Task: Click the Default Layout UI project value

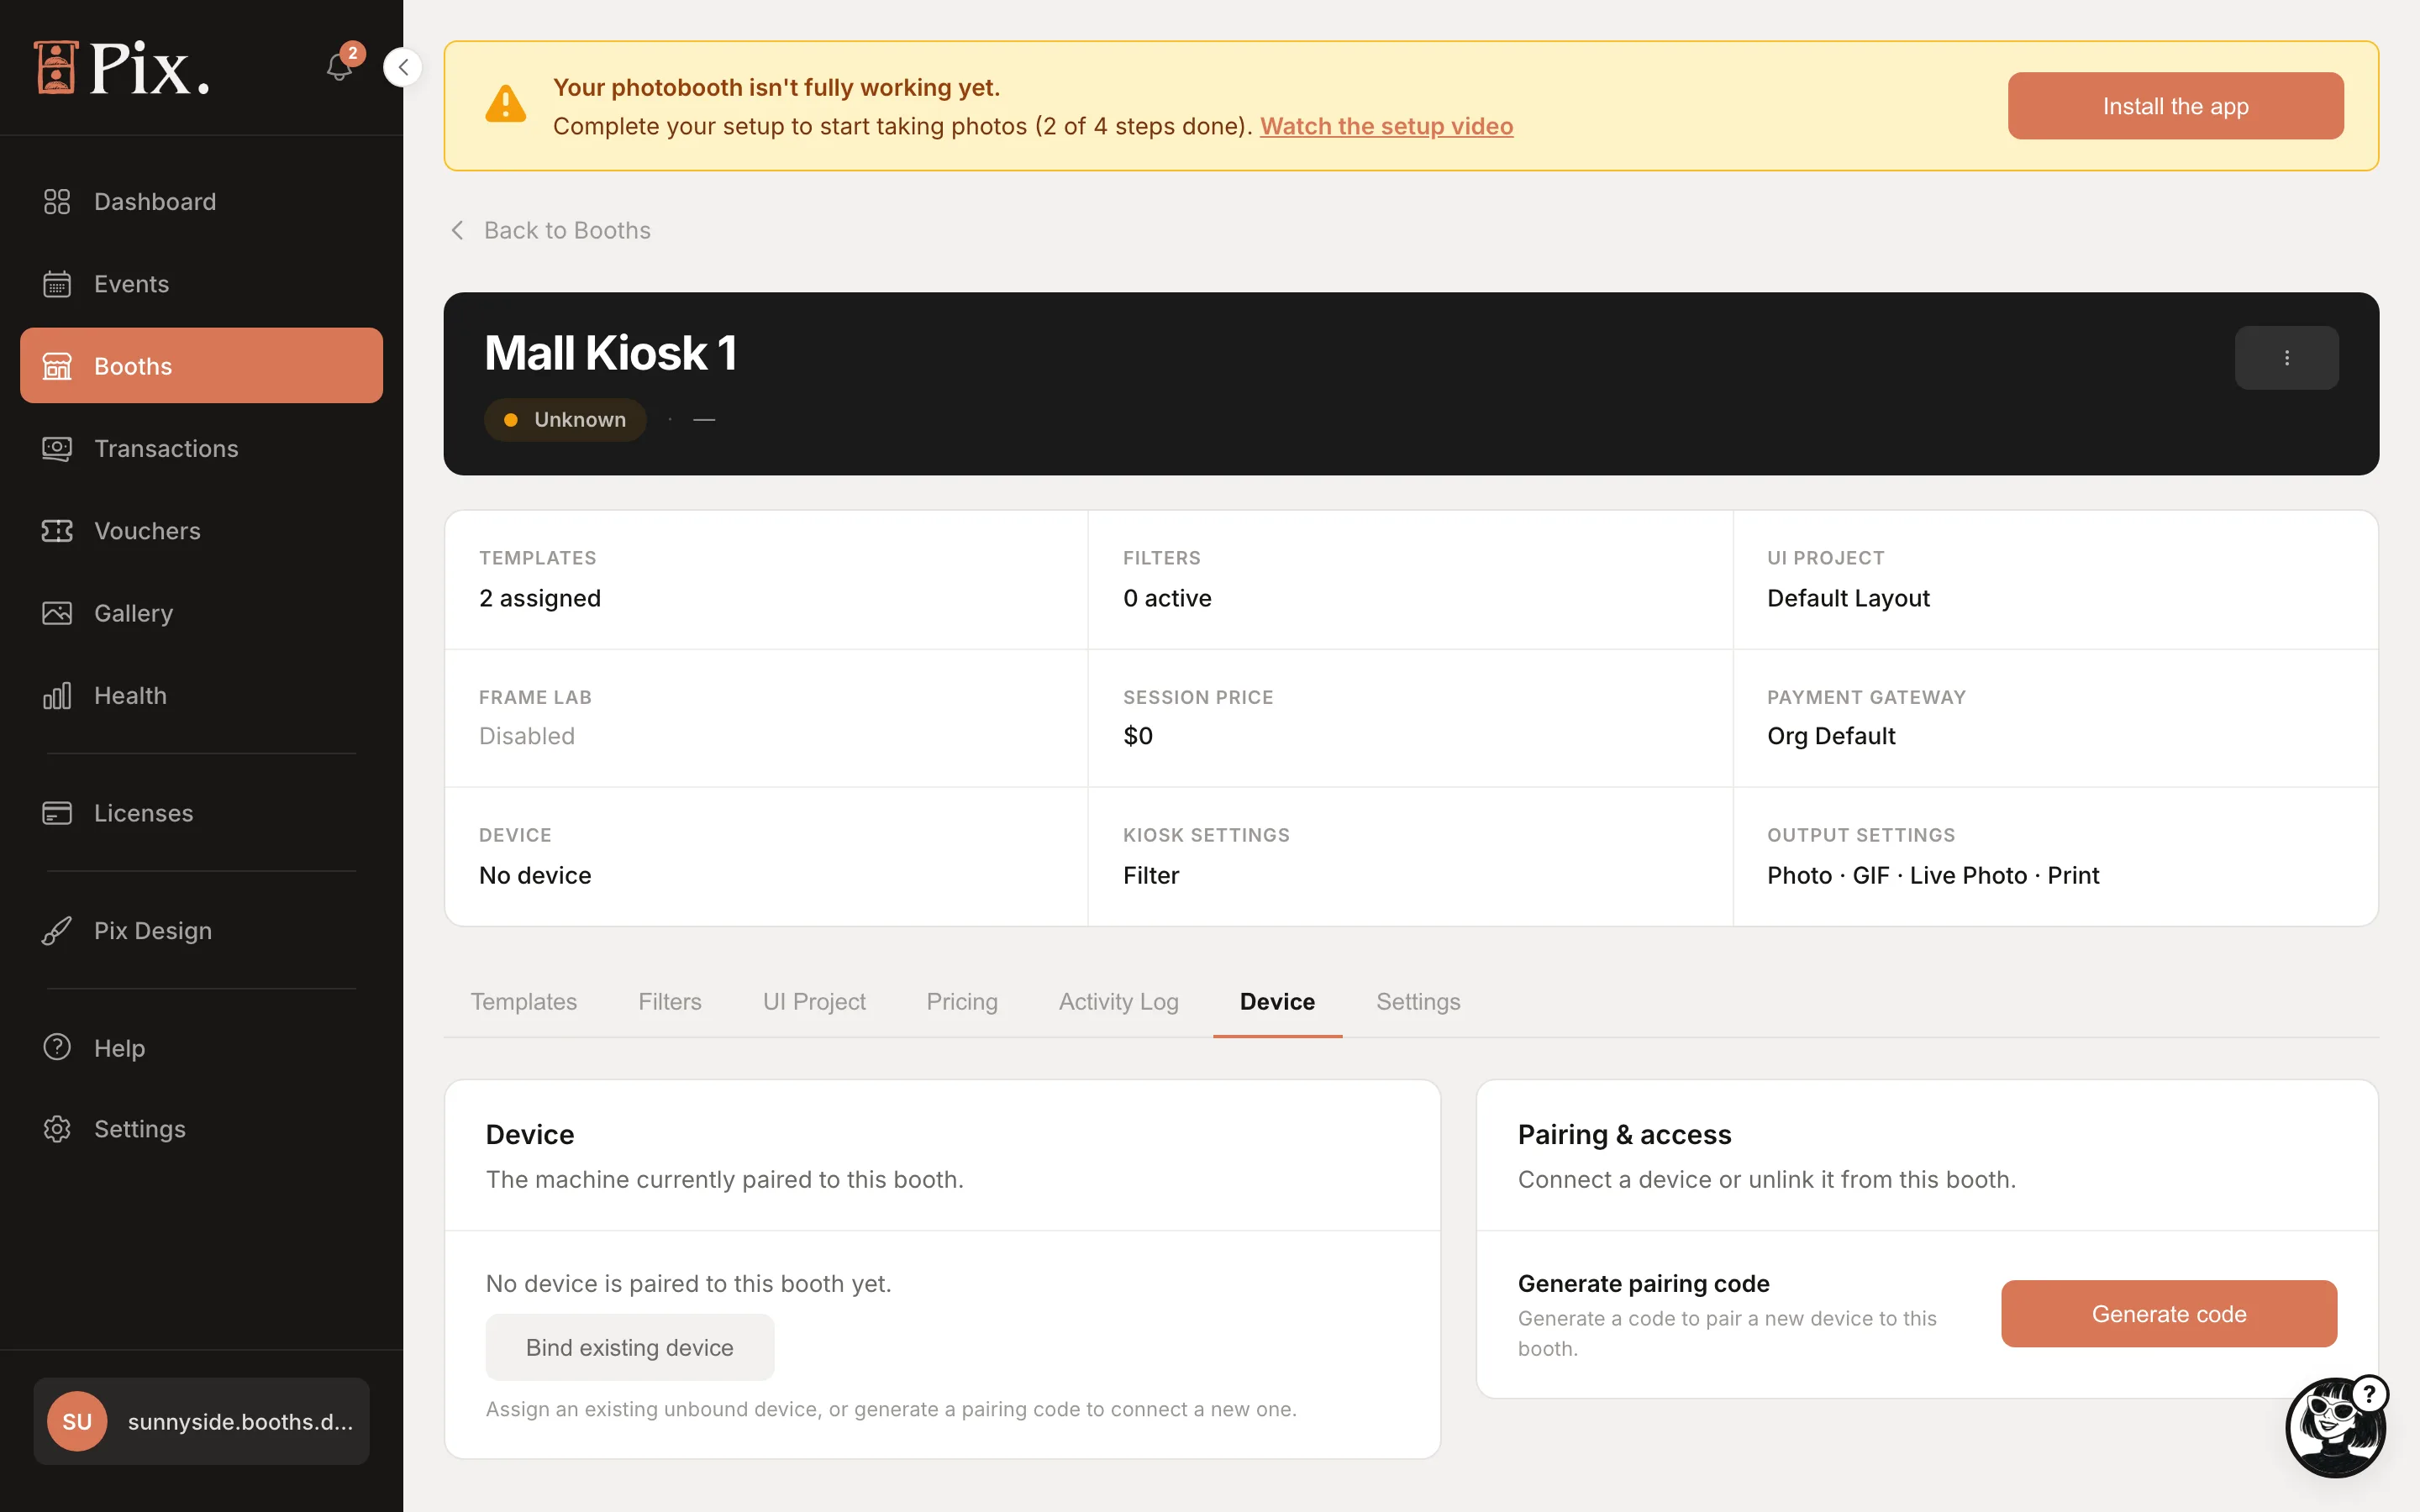Action: pos(1848,598)
